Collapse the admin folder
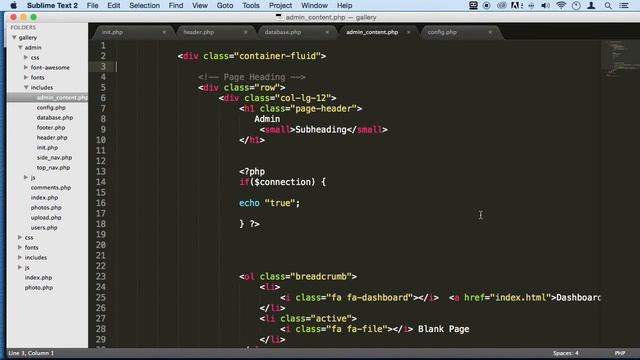Image resolution: width=640 pixels, height=360 pixels. click(20, 47)
